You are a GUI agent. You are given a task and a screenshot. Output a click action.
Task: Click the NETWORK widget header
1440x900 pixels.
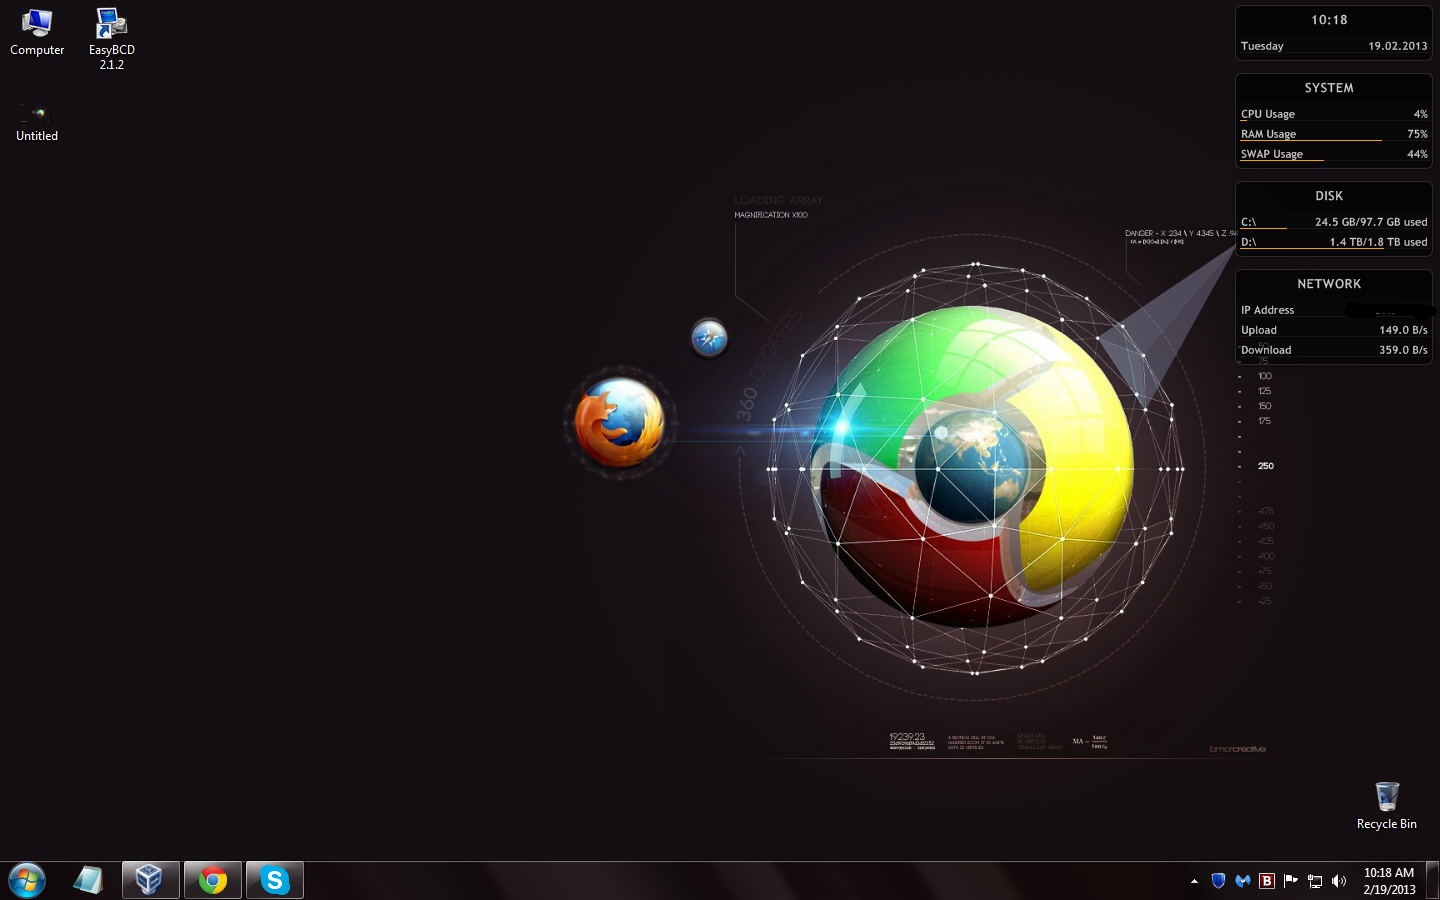pyautogui.click(x=1329, y=284)
